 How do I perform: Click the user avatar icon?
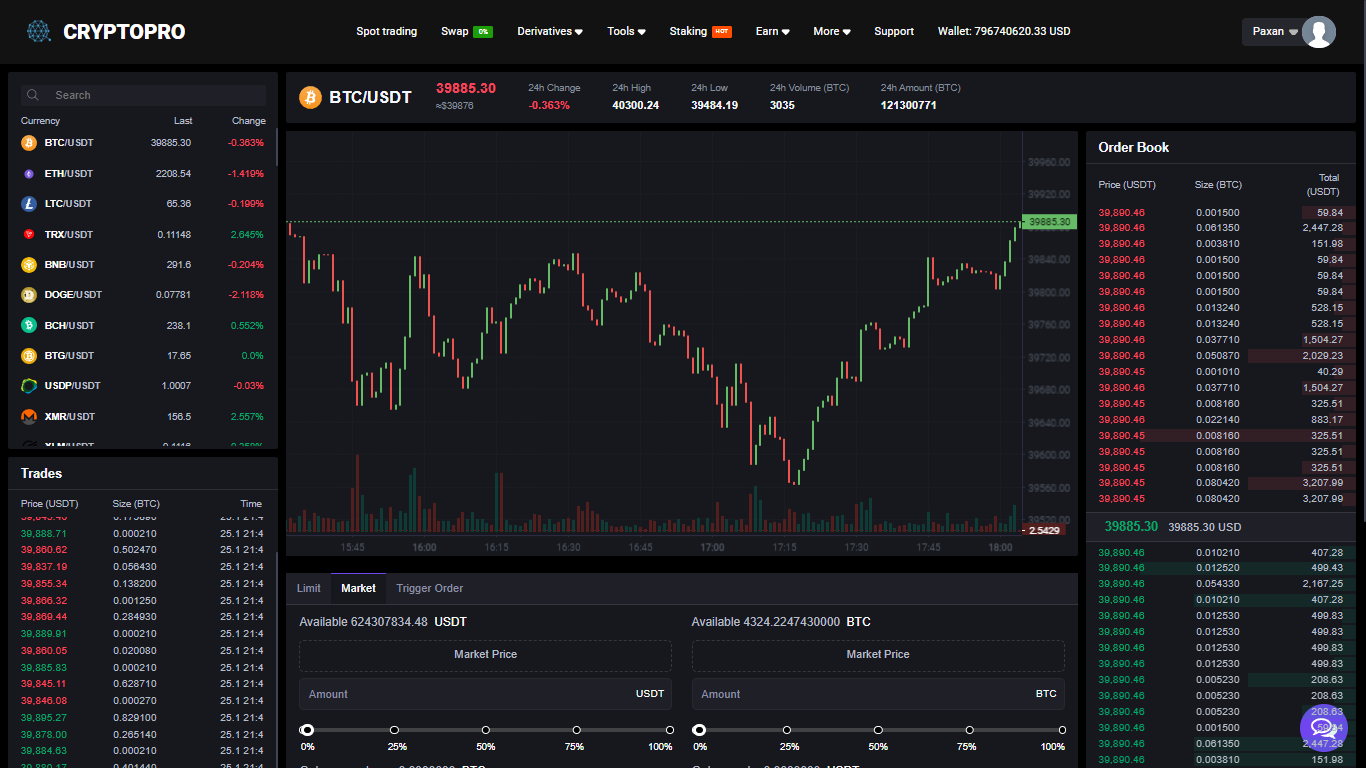pos(1319,32)
